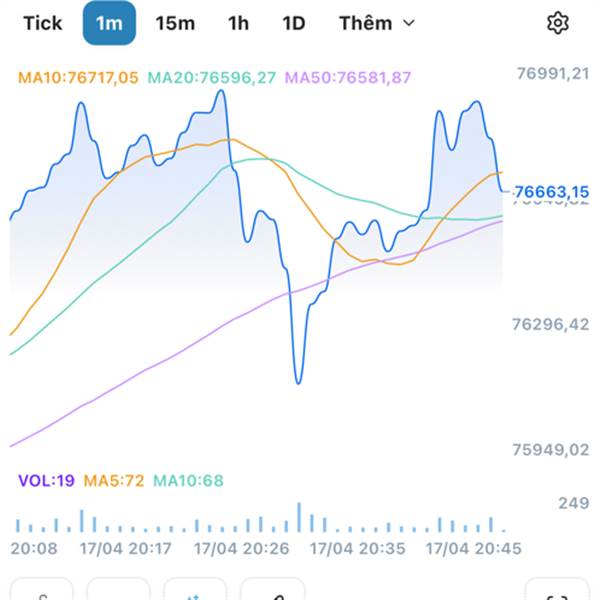The height and width of the screenshot is (600, 600).
Task: Click the green MA20:76596,27 indicator label
Action: pos(213,76)
